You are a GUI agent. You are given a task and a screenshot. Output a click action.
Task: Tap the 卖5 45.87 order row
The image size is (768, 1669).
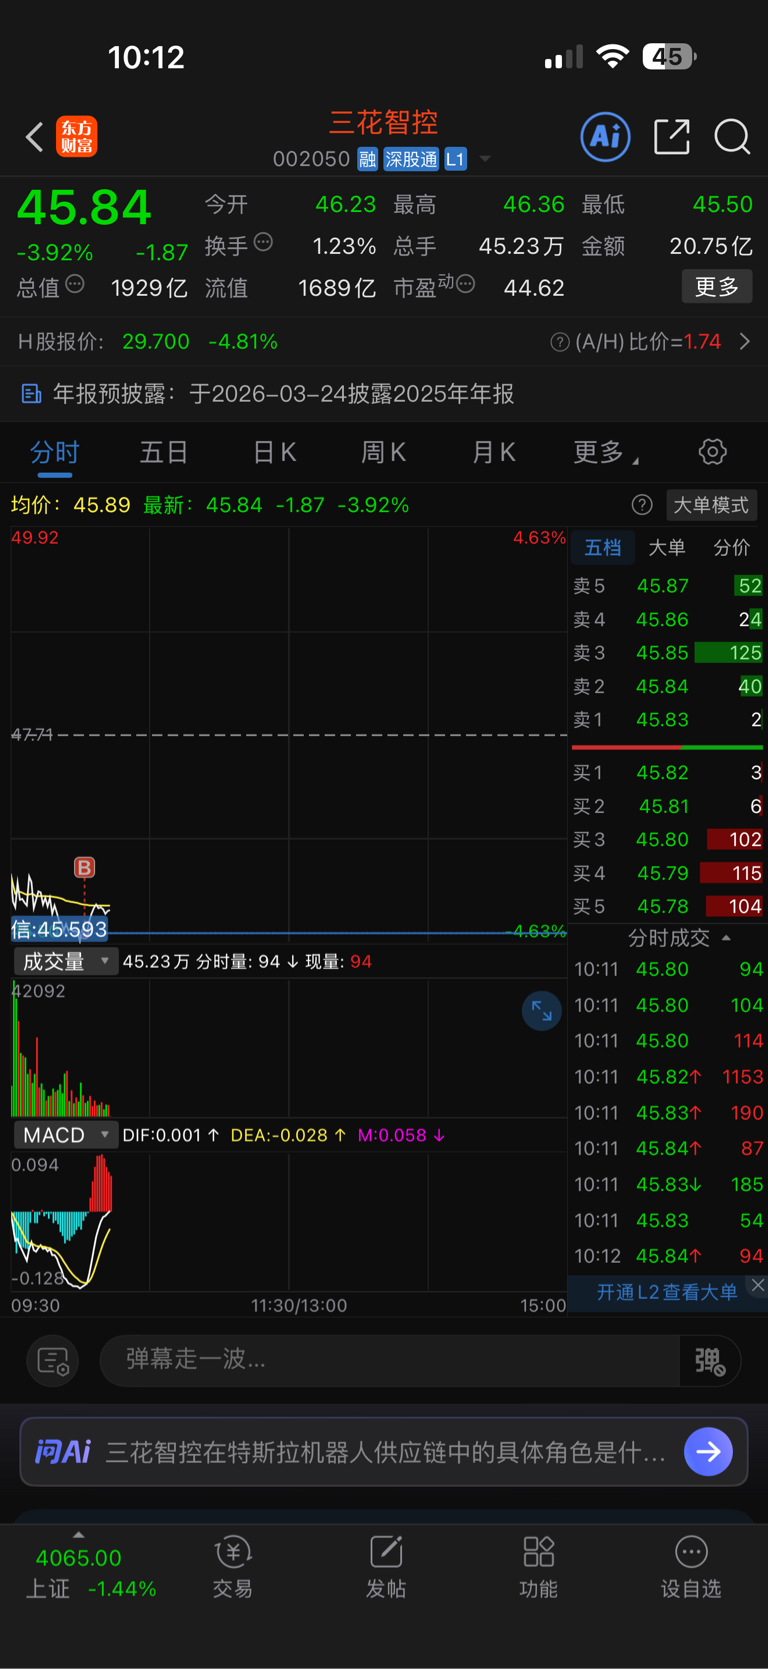pos(668,586)
